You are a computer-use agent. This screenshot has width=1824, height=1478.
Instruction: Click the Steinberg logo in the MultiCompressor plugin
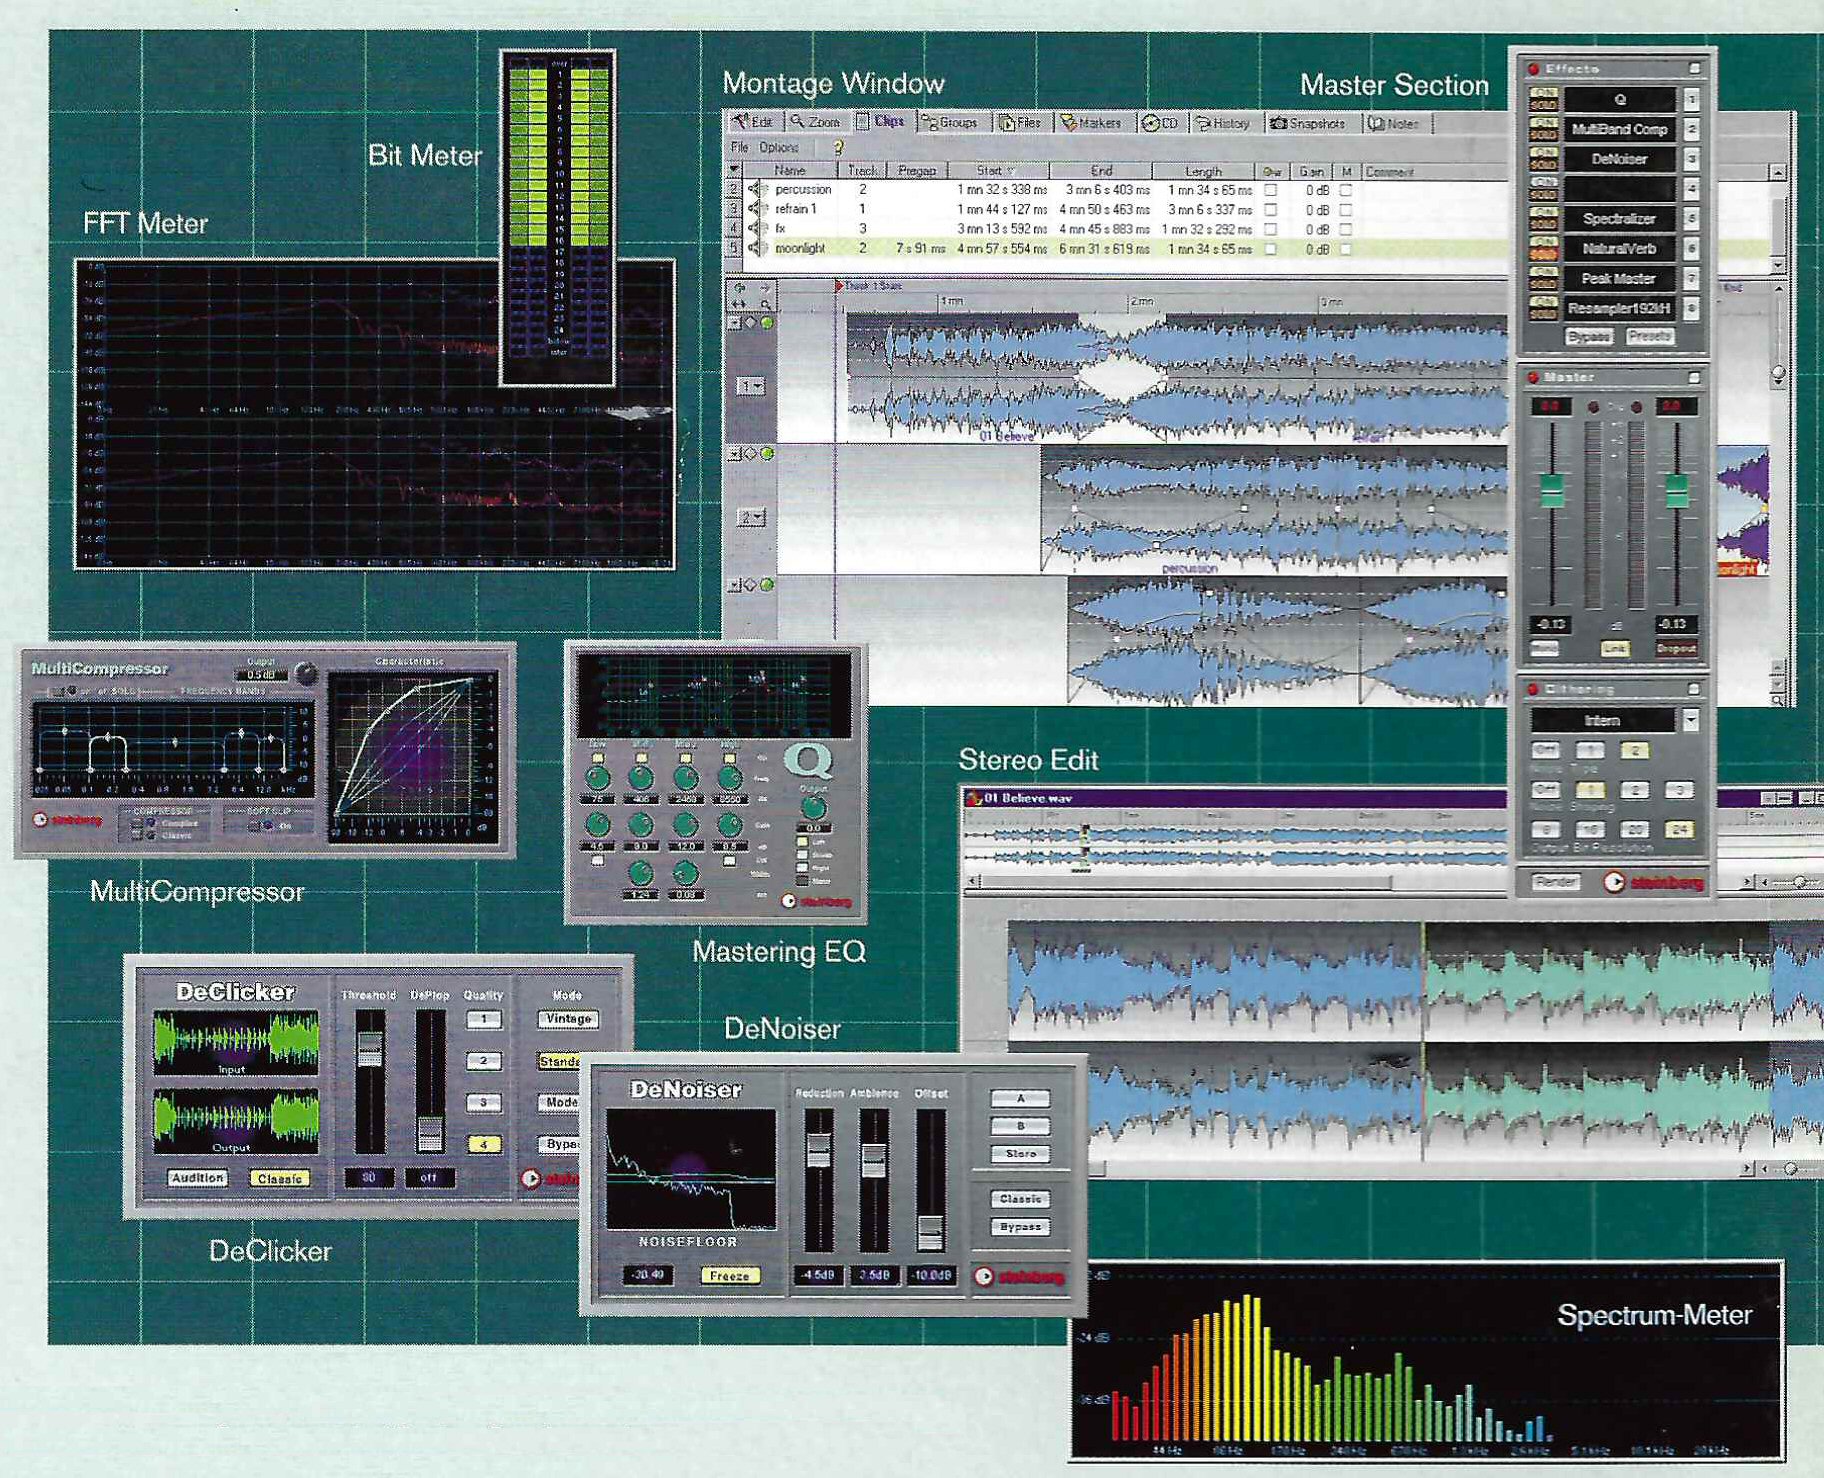[68, 820]
